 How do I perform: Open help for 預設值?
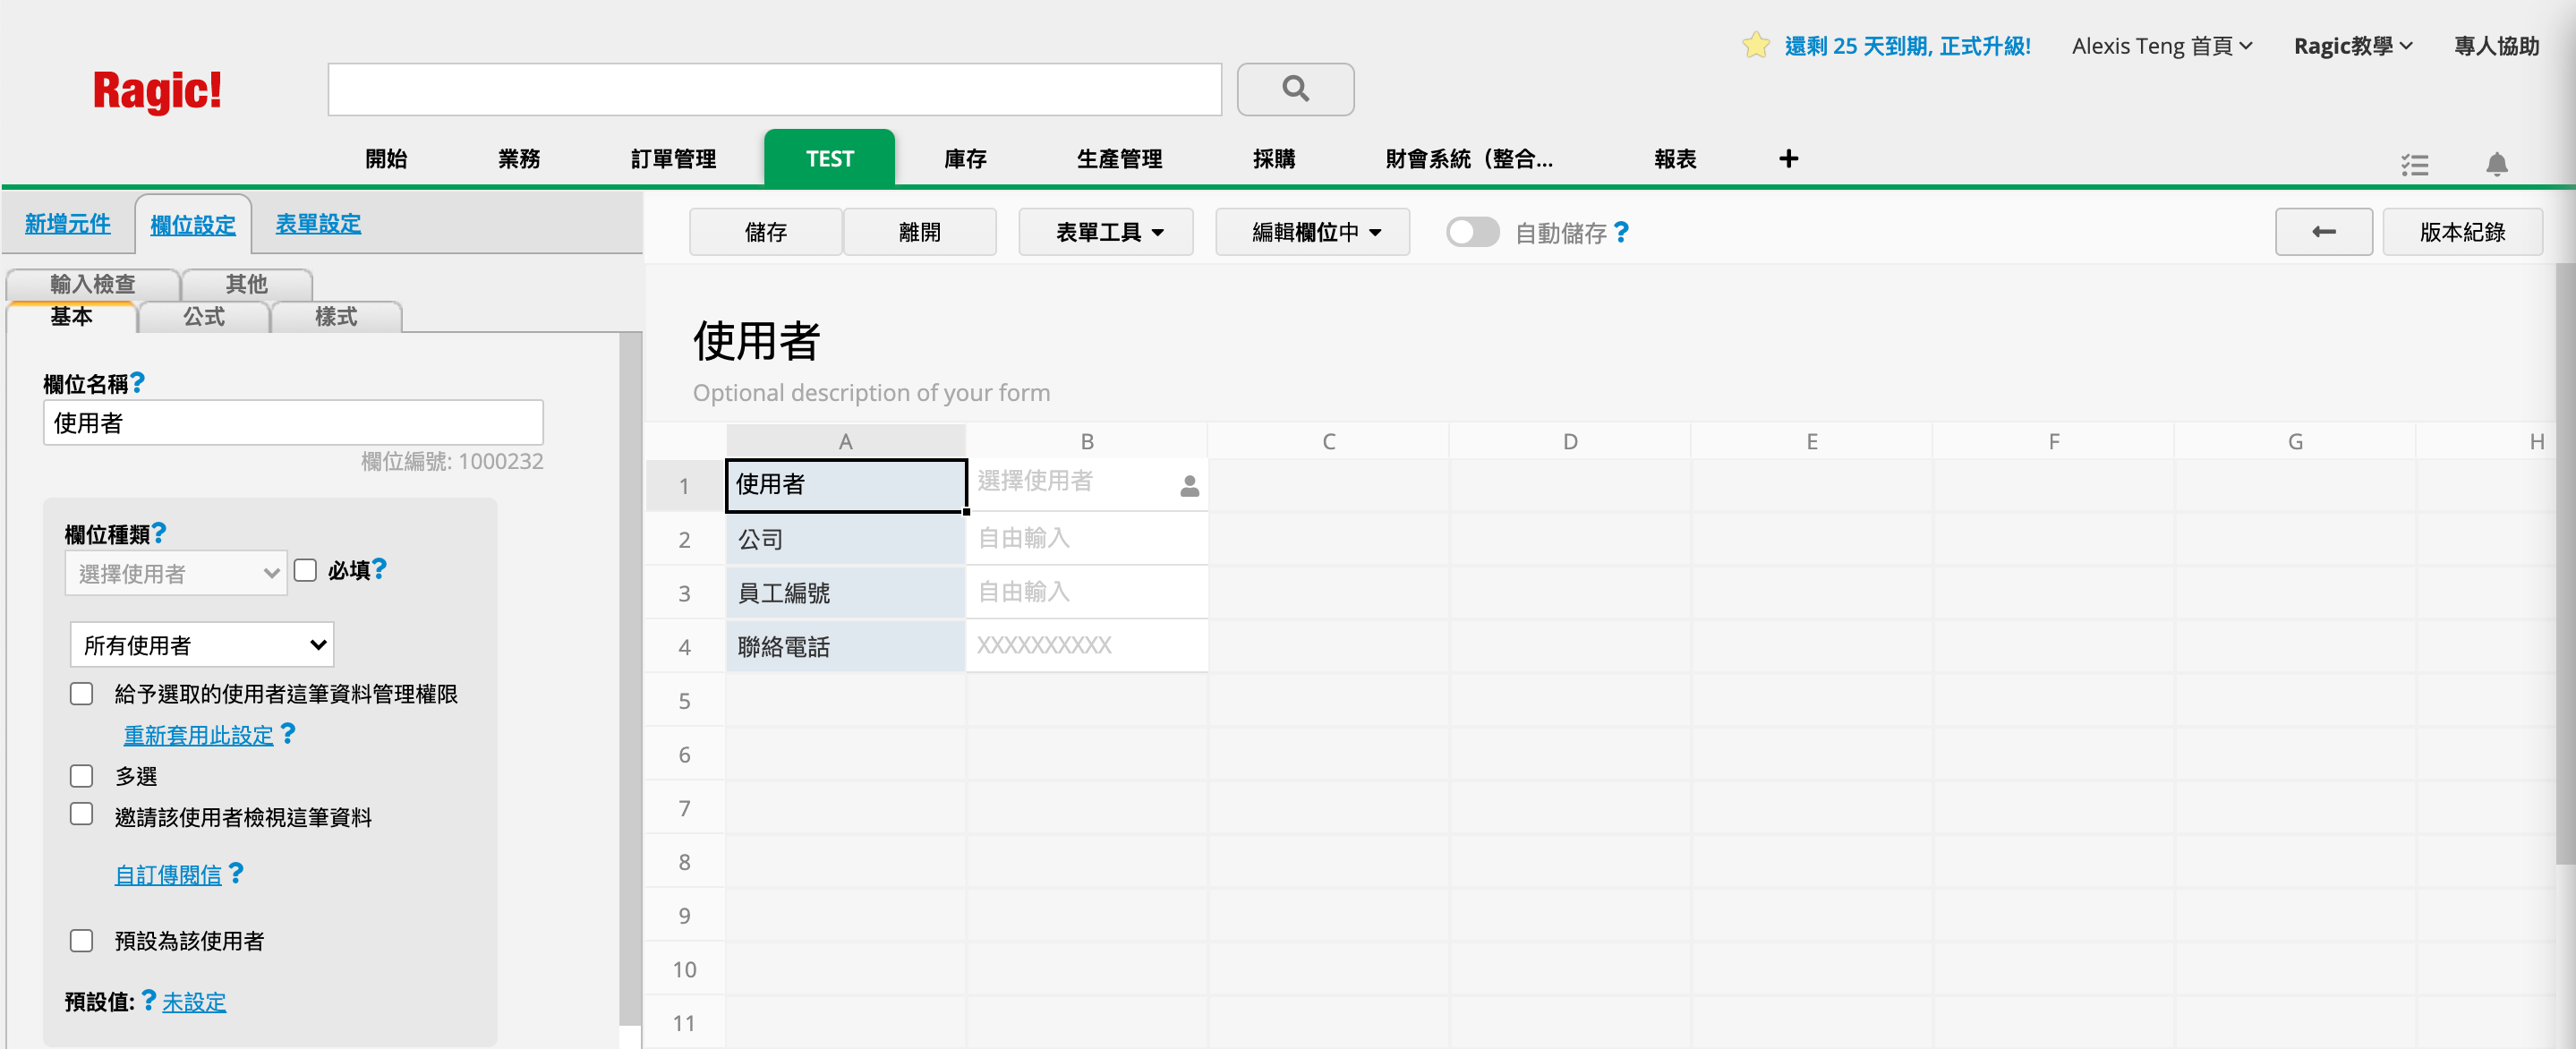pyautogui.click(x=149, y=999)
